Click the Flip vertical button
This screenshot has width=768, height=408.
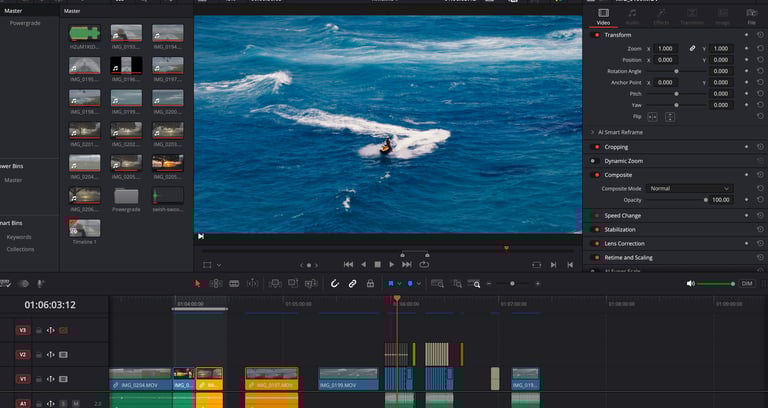670,117
